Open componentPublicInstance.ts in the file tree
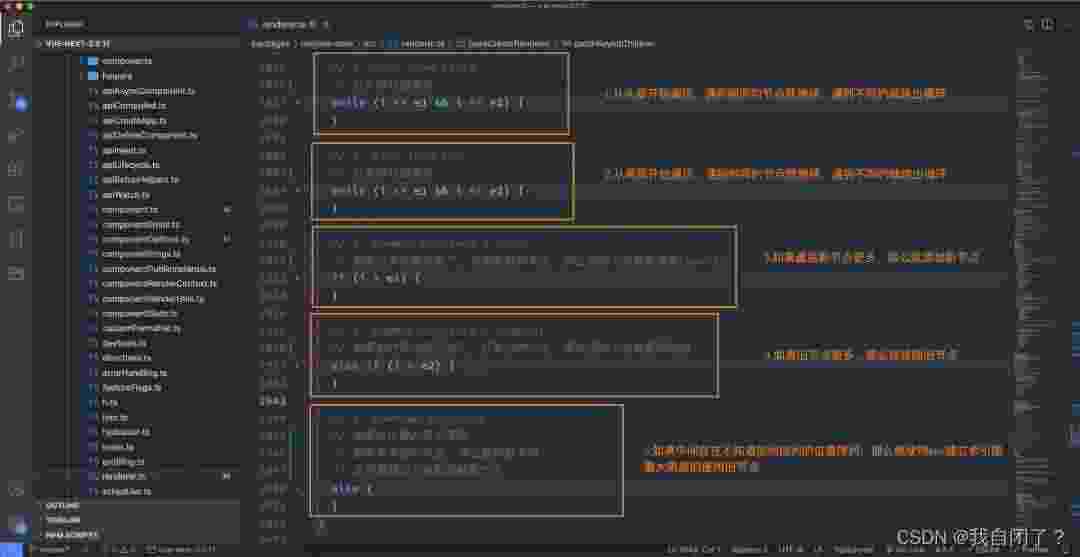The height and width of the screenshot is (557, 1080). point(158,269)
